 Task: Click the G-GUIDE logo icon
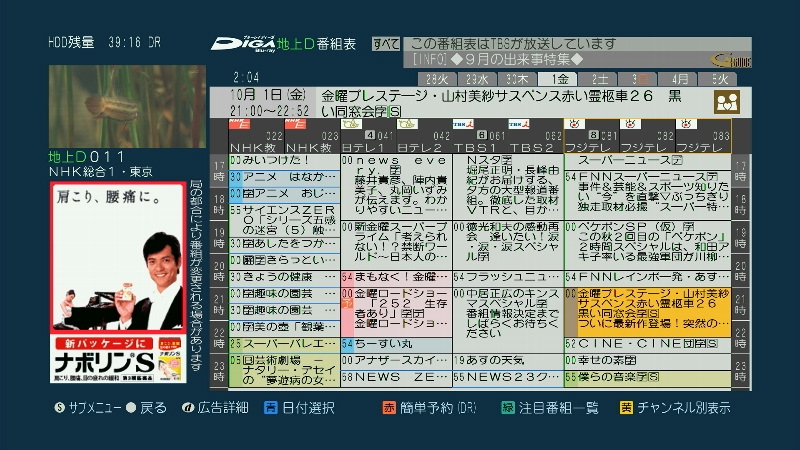click(732, 61)
